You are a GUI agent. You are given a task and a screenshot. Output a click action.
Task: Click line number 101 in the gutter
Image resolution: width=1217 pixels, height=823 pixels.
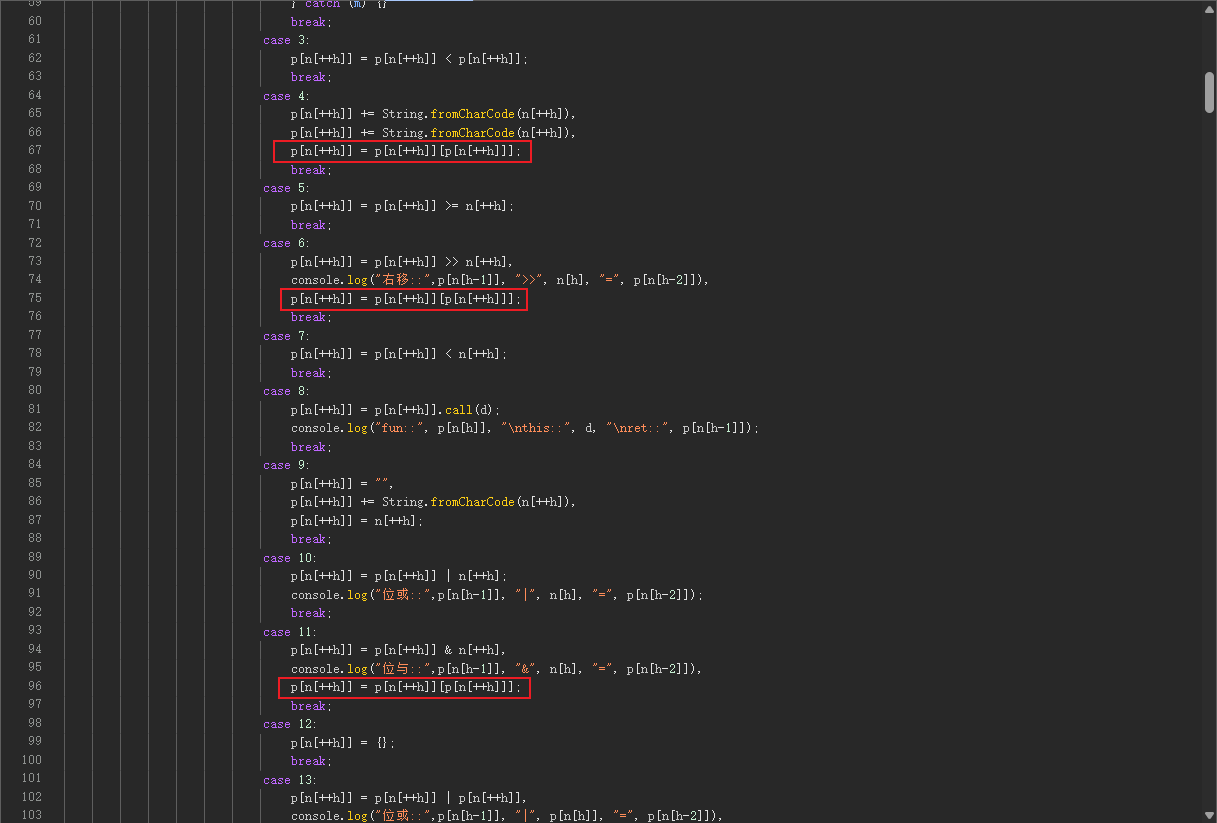pos(32,780)
